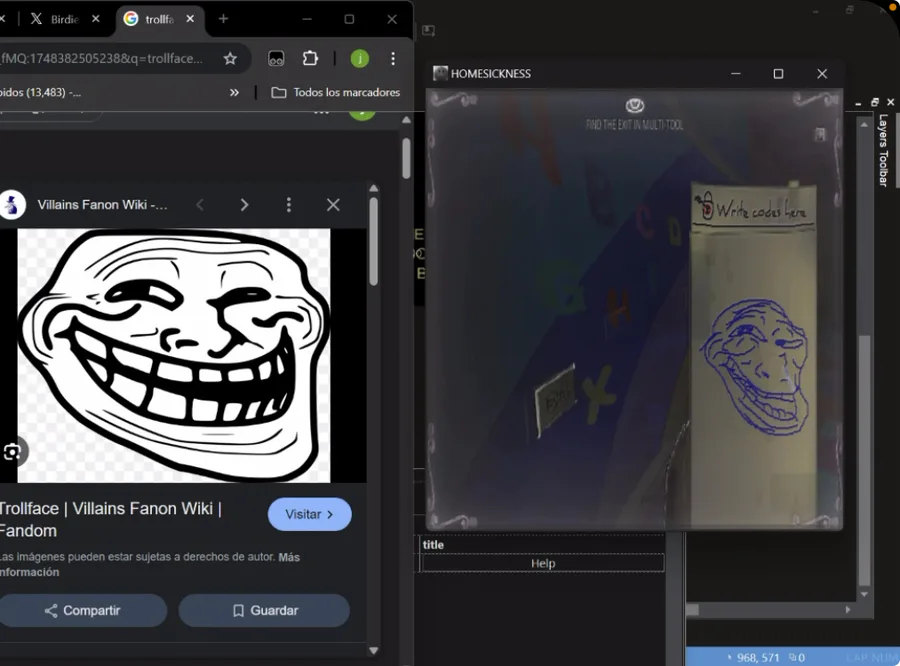This screenshot has width=900, height=666.
Task: Visit the site with the Visitar button
Action: [309, 514]
